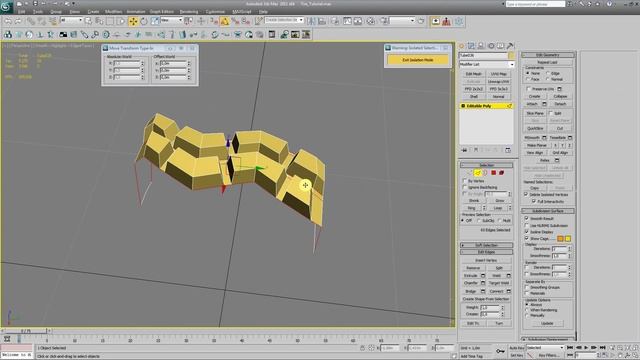
Task: Collapse the Edit Edges rollout
Action: (x=487, y=252)
